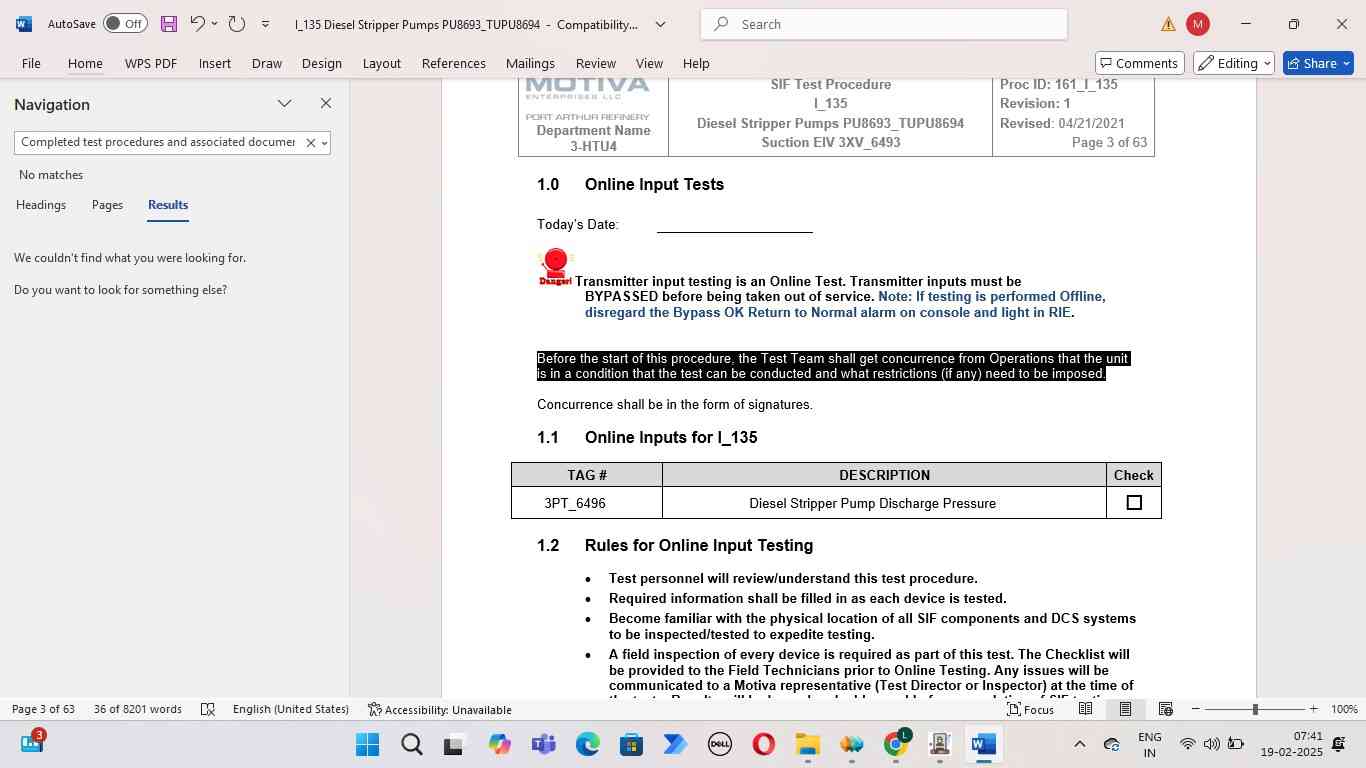Open the Windows Start menu

click(x=367, y=744)
